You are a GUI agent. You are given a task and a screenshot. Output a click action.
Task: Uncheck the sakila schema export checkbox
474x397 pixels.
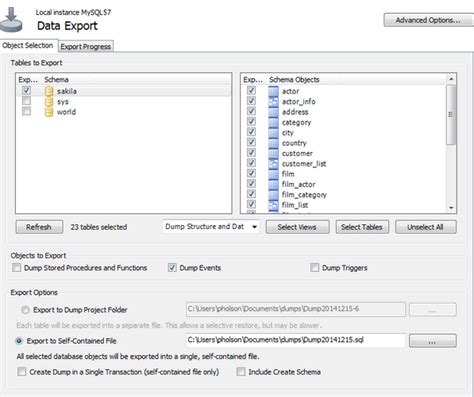(x=26, y=90)
